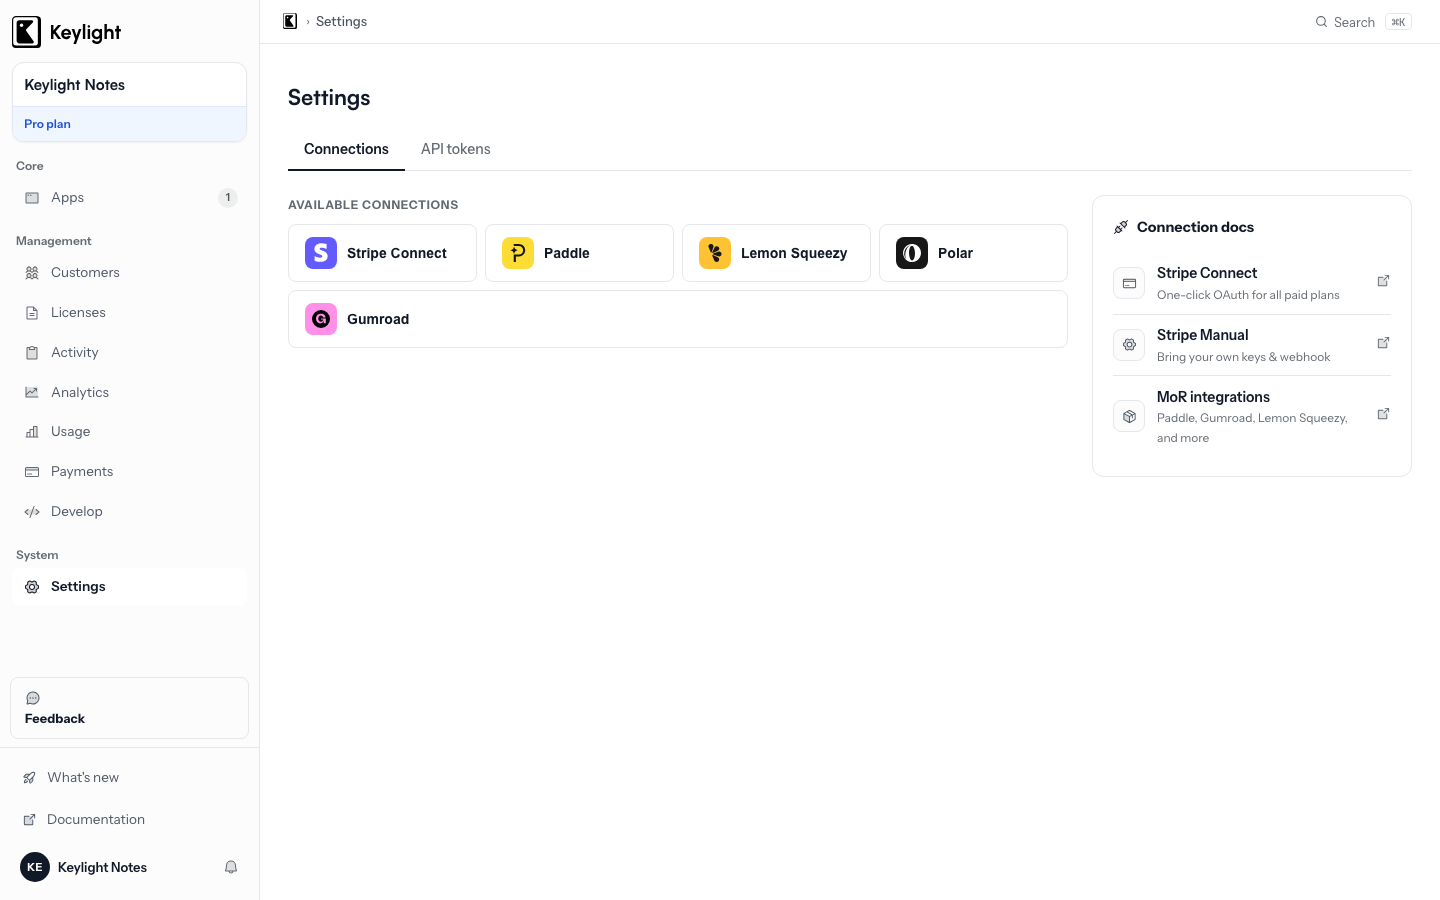Open the search magnifier icon

1321,22
